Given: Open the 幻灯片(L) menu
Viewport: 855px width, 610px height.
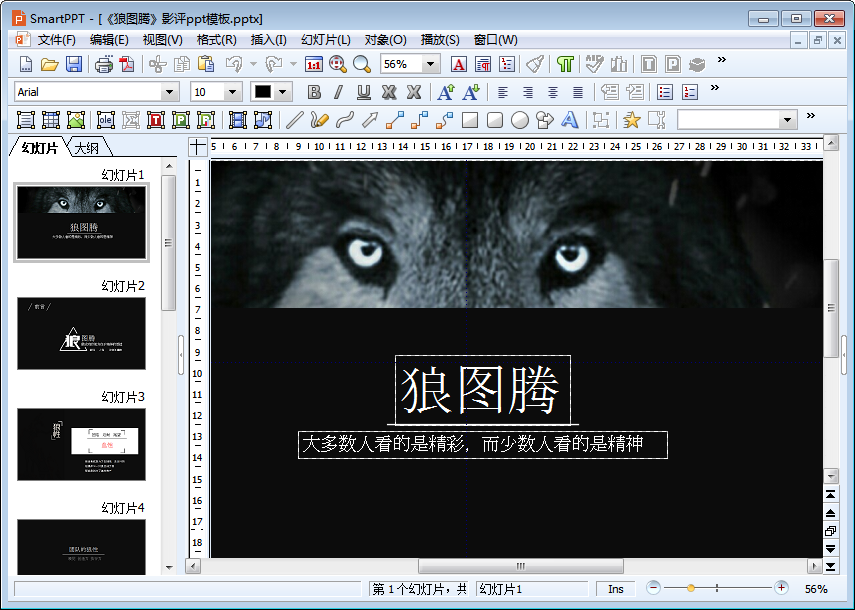Looking at the screenshot, I should [326, 40].
